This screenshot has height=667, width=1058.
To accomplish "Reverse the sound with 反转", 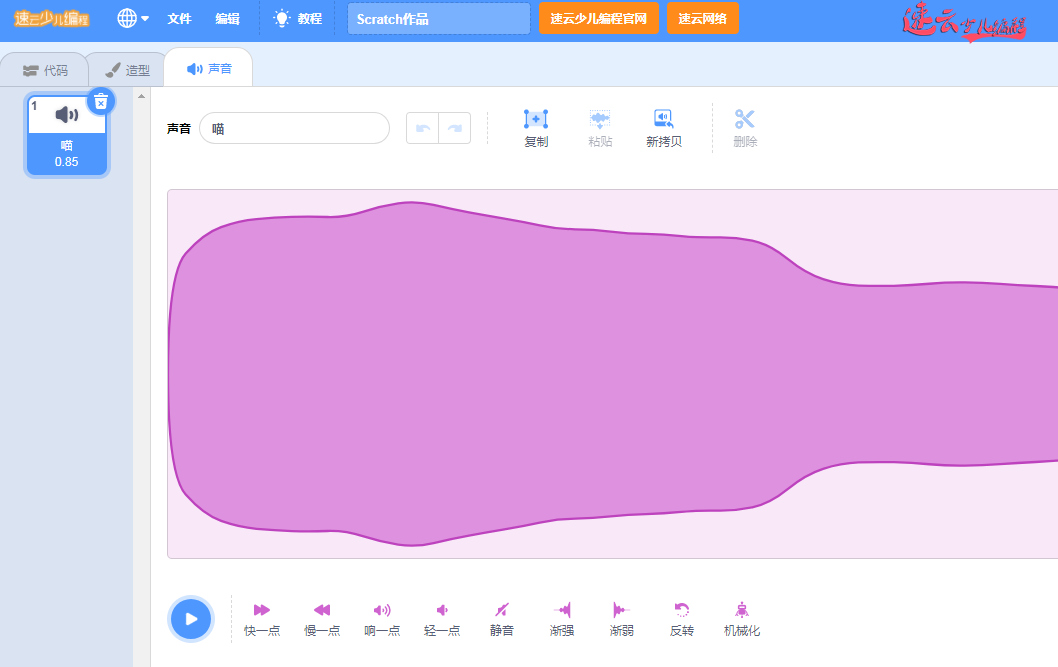I will click(x=682, y=610).
